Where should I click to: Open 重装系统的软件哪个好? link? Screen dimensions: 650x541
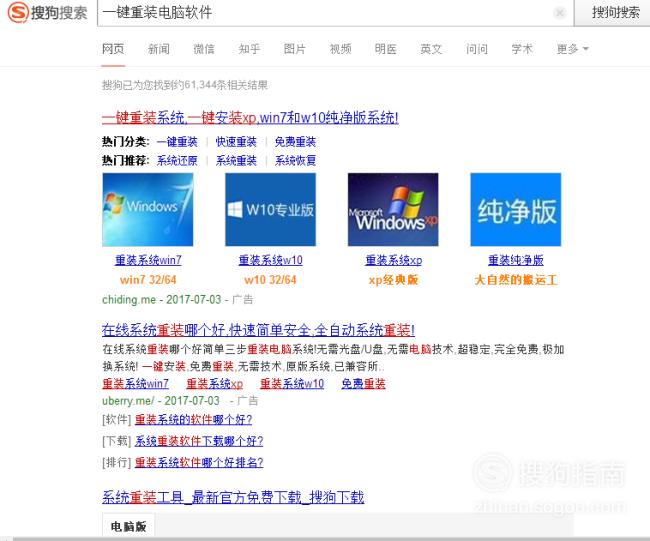pyautogui.click(x=193, y=420)
